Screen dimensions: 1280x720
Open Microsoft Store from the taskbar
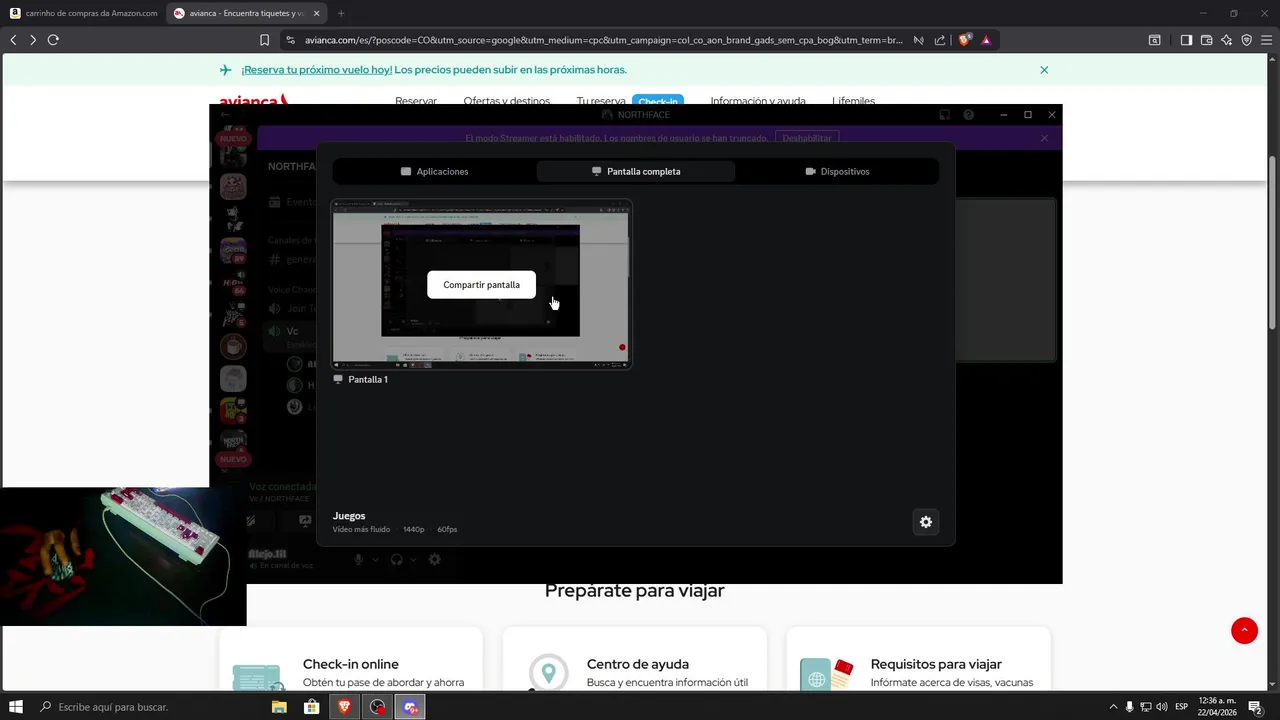tap(312, 707)
